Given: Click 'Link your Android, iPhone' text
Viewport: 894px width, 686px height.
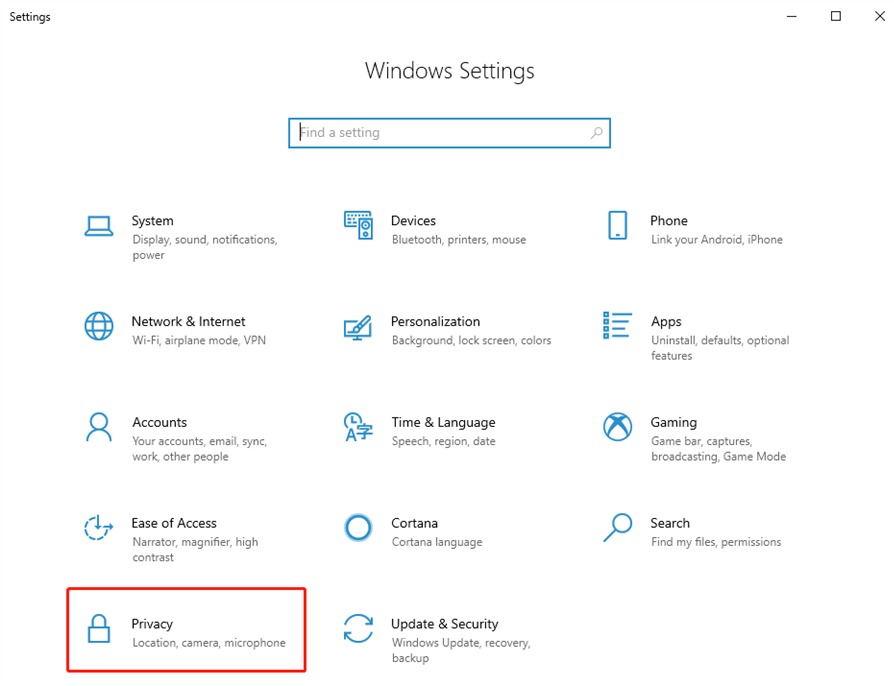Looking at the screenshot, I should [x=717, y=240].
